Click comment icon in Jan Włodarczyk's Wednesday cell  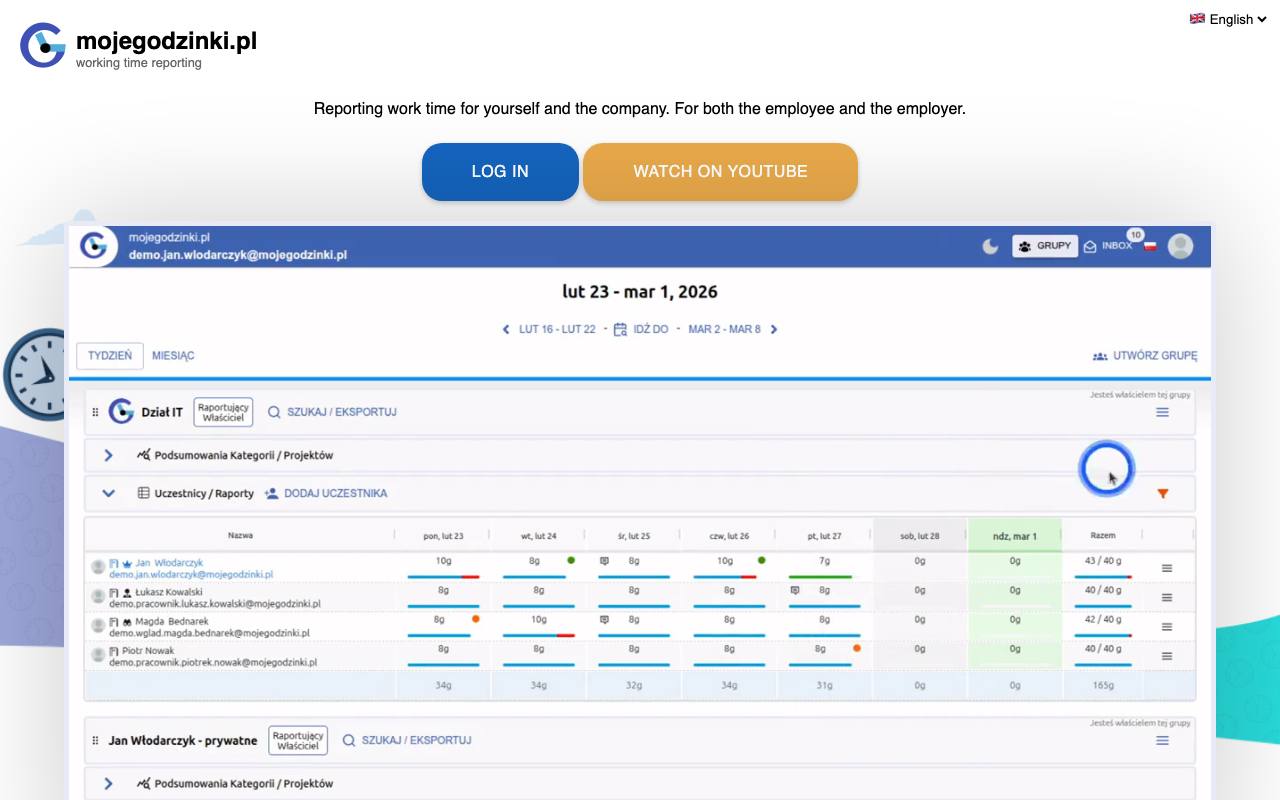point(604,561)
